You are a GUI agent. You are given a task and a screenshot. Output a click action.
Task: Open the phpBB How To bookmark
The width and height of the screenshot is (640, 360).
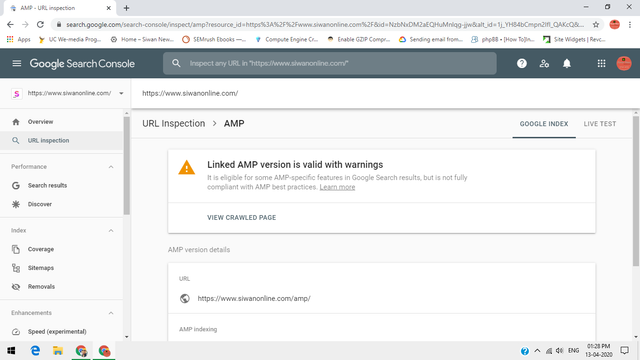coord(502,39)
